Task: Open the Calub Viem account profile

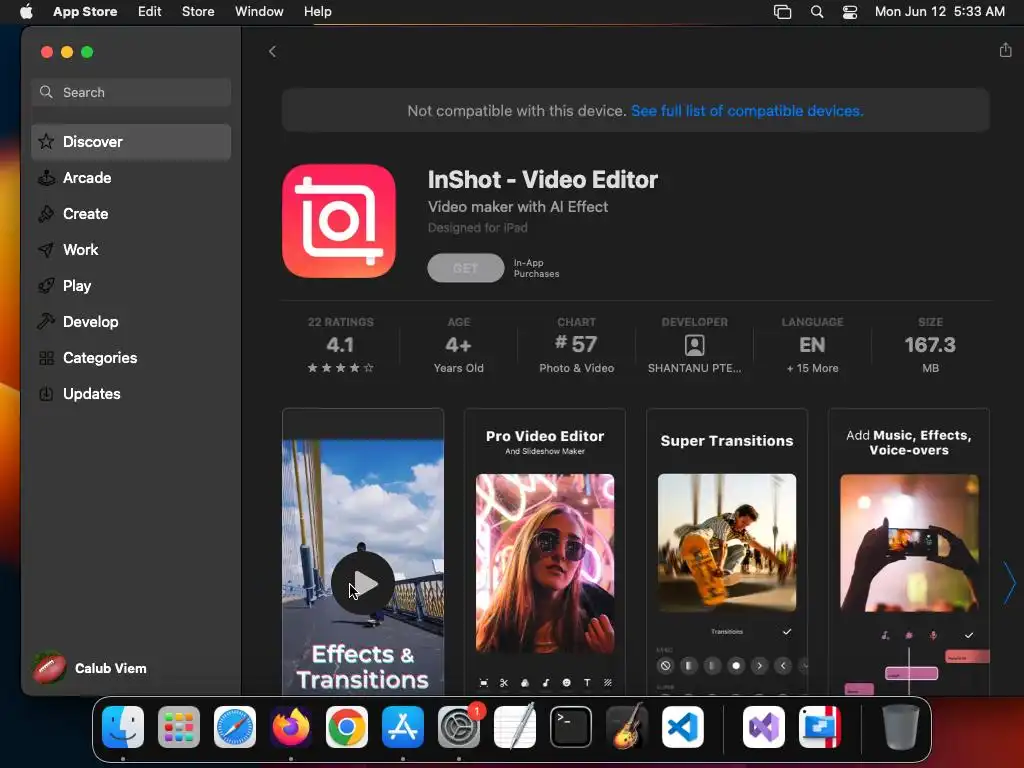Action: pos(91,668)
